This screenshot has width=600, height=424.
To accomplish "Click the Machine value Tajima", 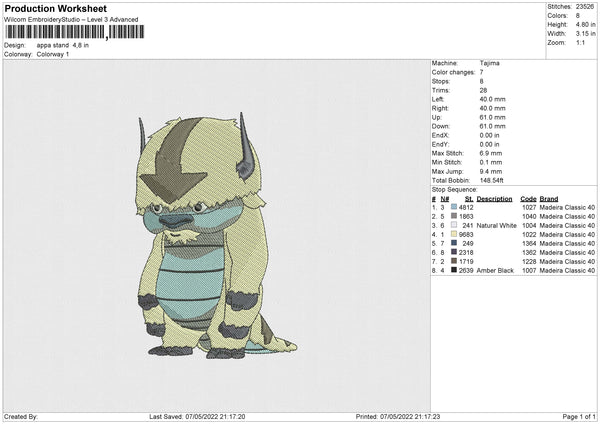I will click(489, 63).
